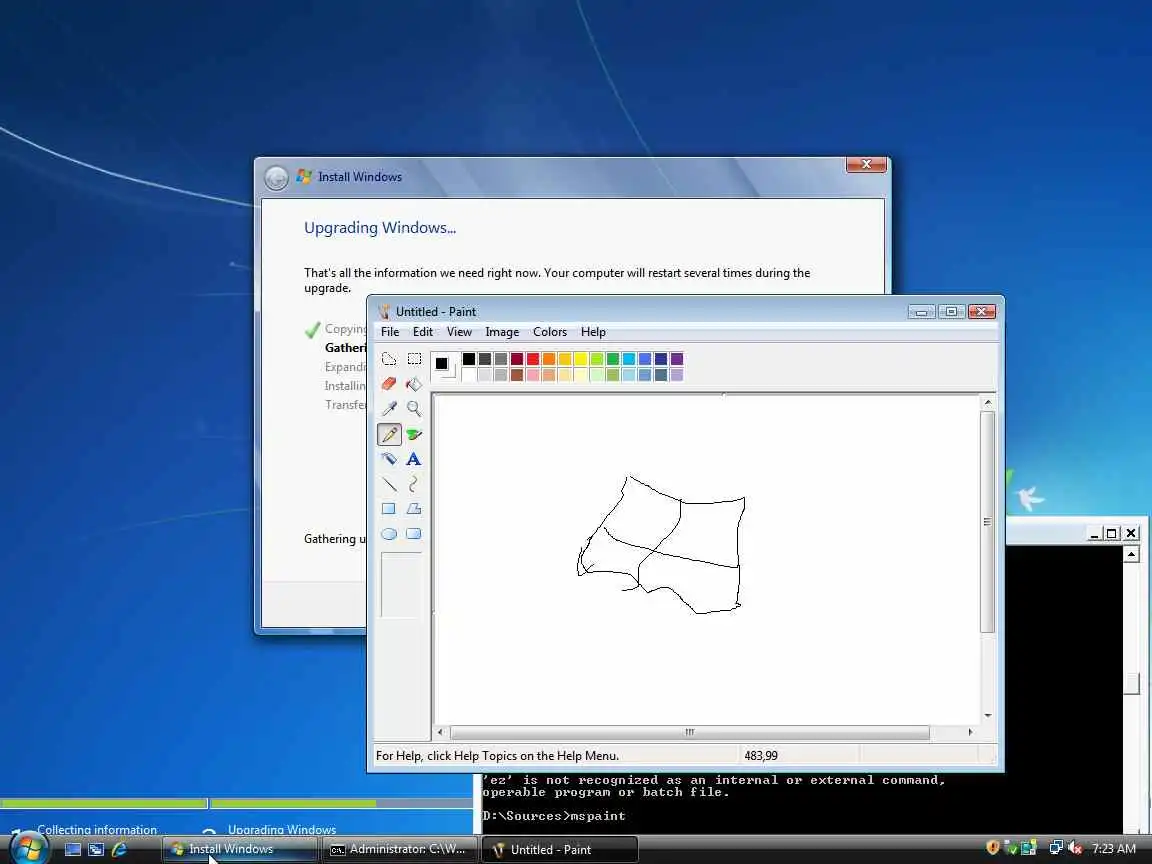
Task: Open the File menu in Paint
Action: [390, 332]
